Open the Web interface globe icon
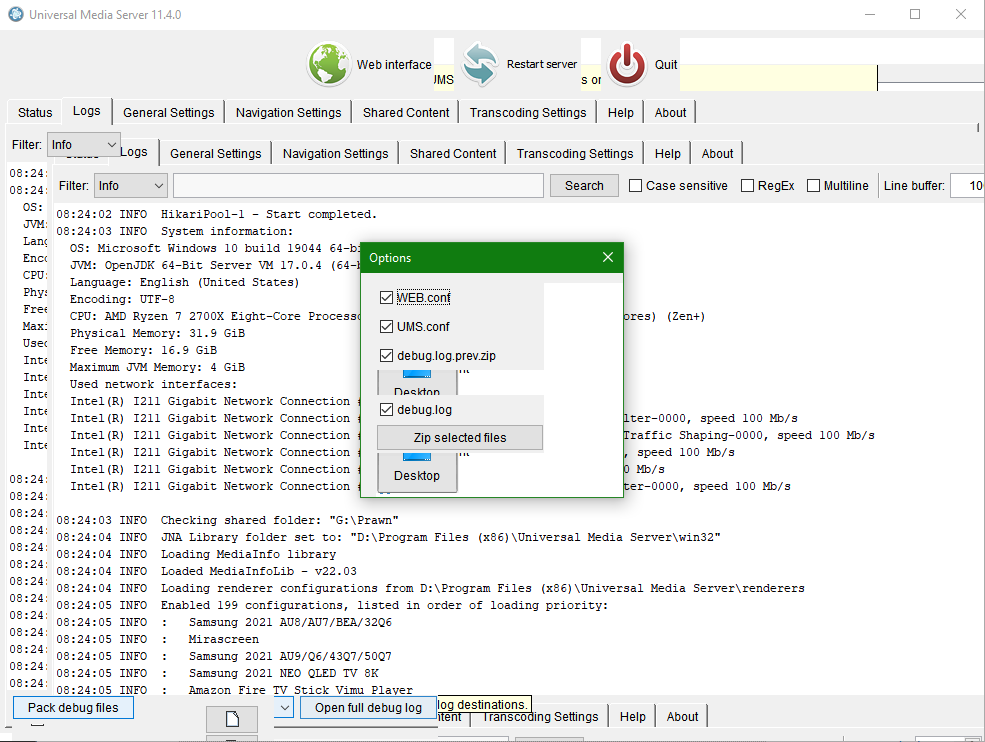Viewport: 985px width, 742px height. point(329,64)
